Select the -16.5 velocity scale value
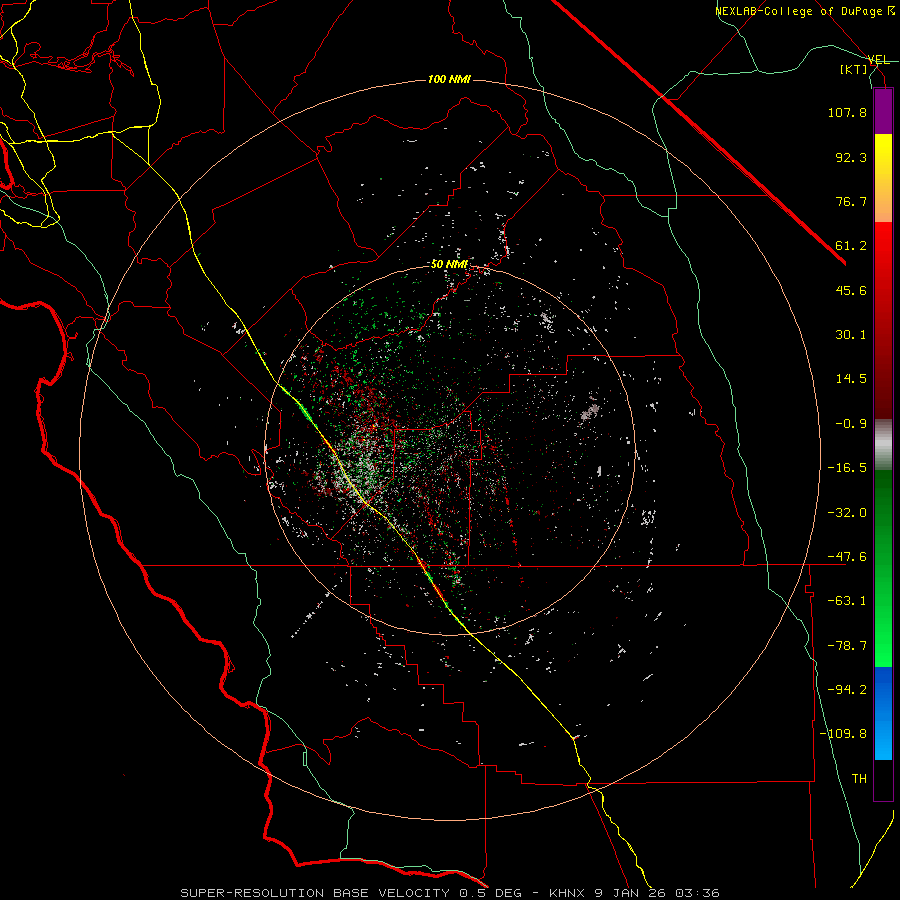This screenshot has width=900, height=900. click(x=847, y=468)
